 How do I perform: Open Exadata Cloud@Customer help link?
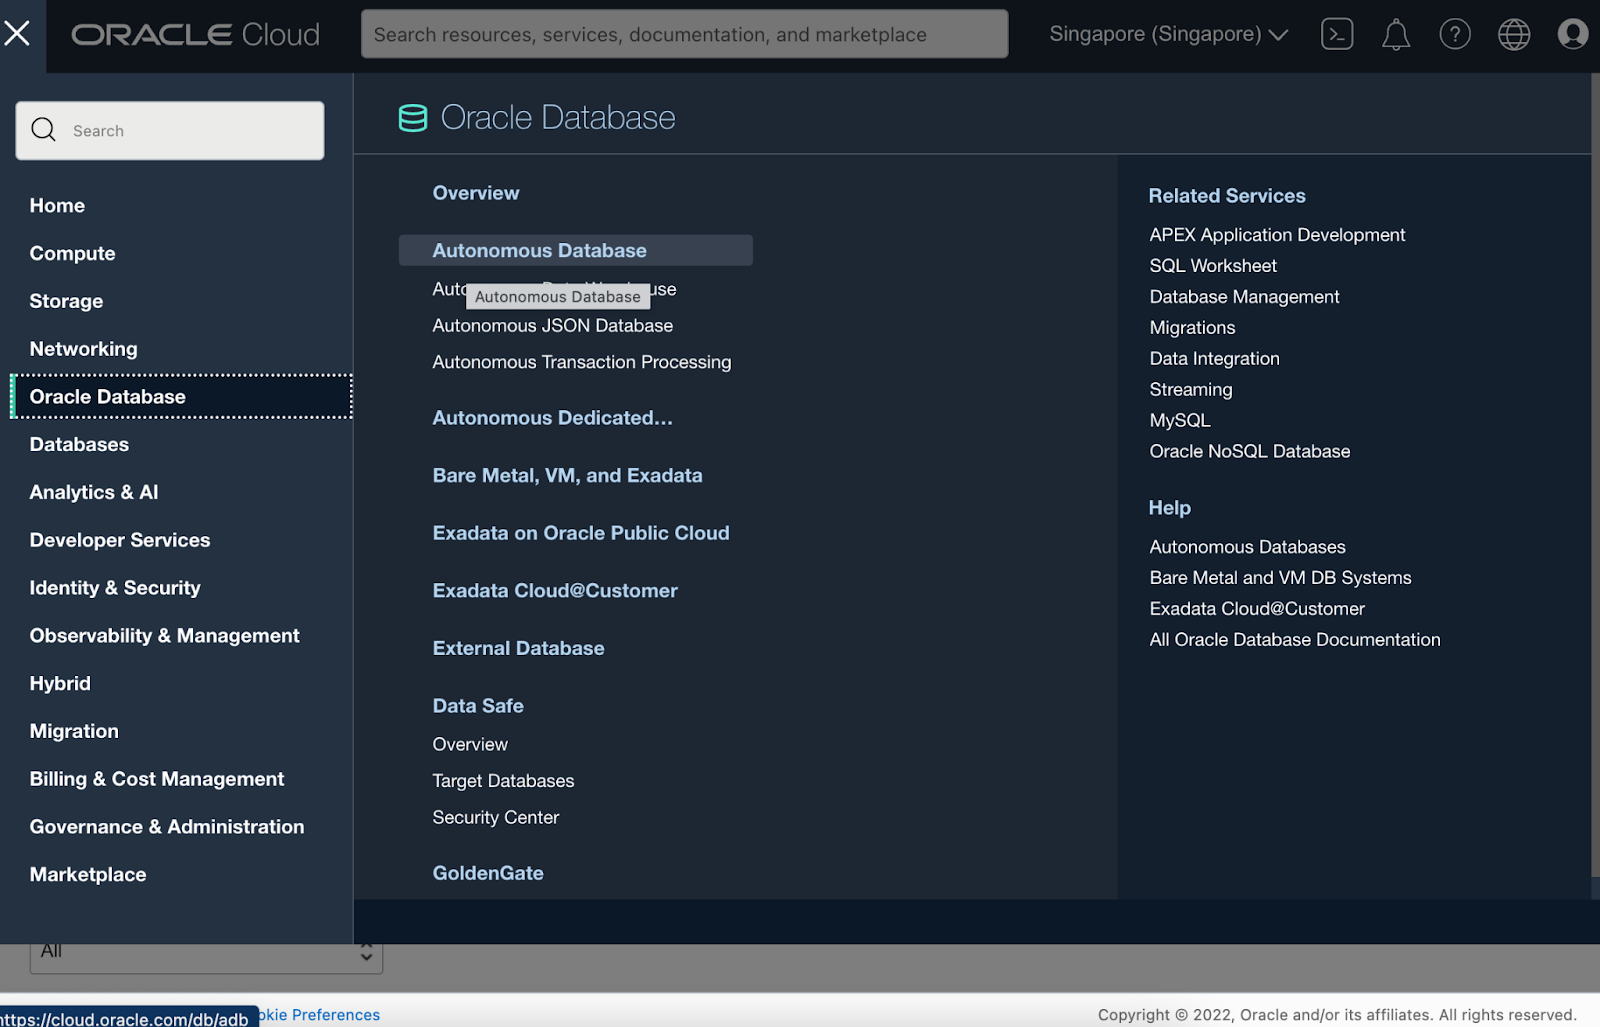point(1256,609)
